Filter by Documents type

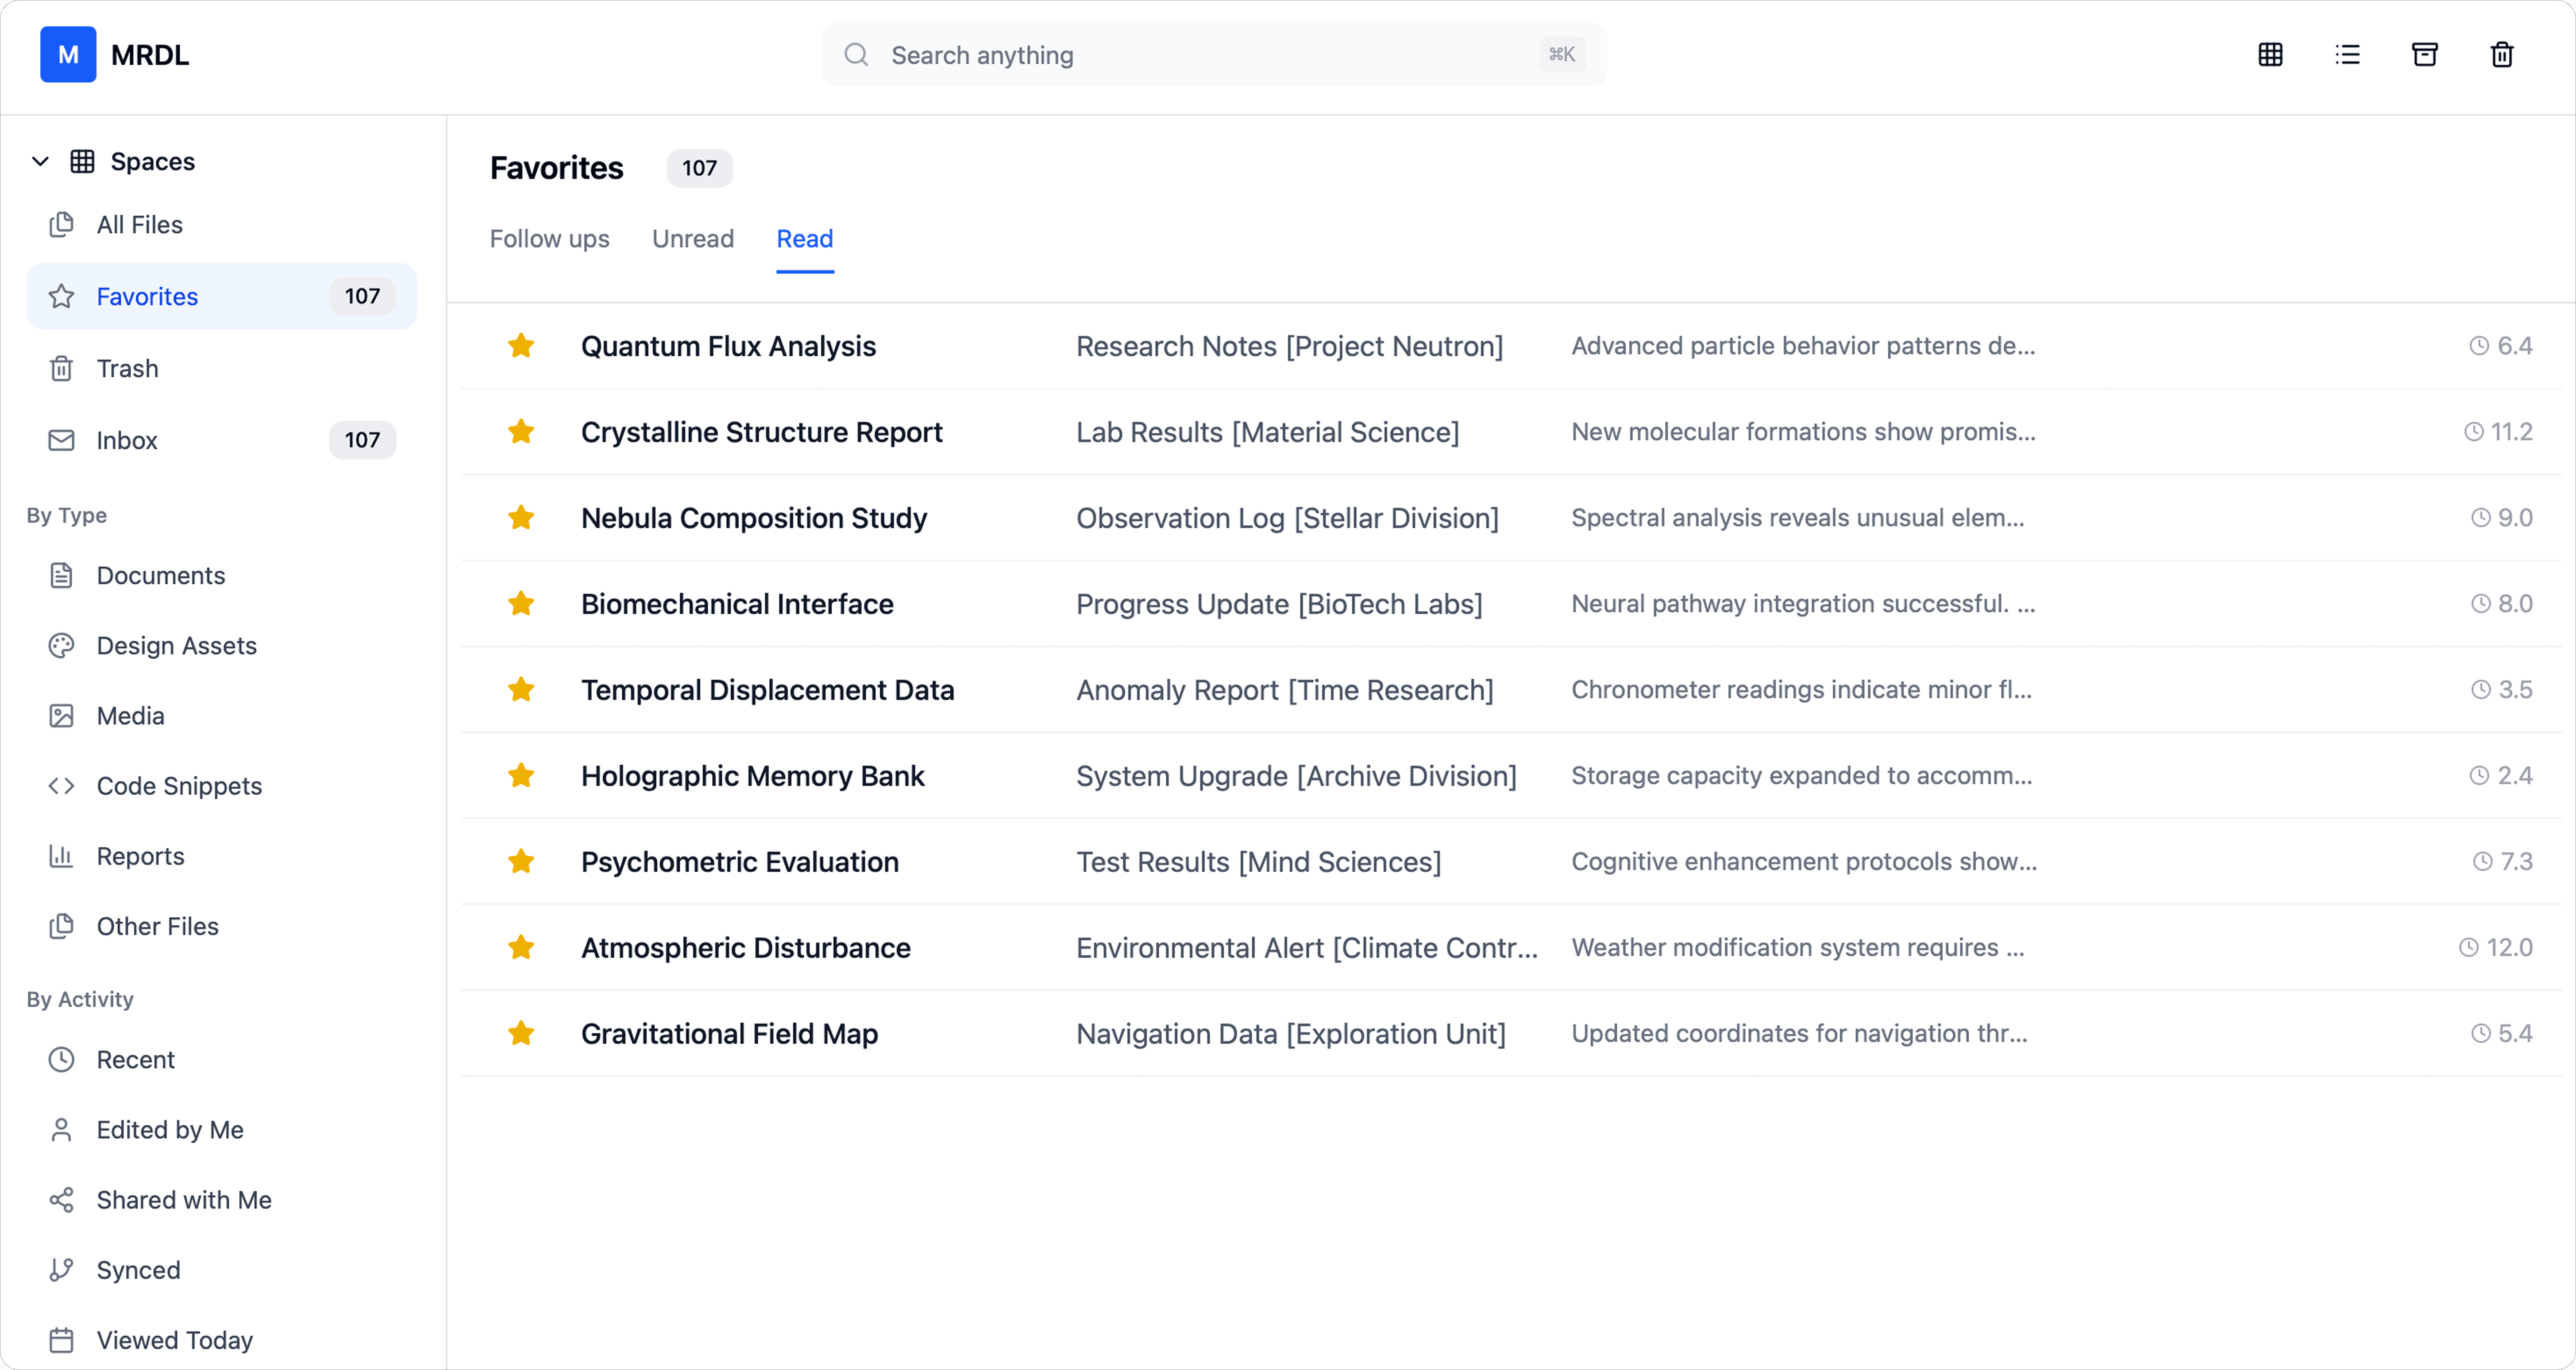pos(222,576)
